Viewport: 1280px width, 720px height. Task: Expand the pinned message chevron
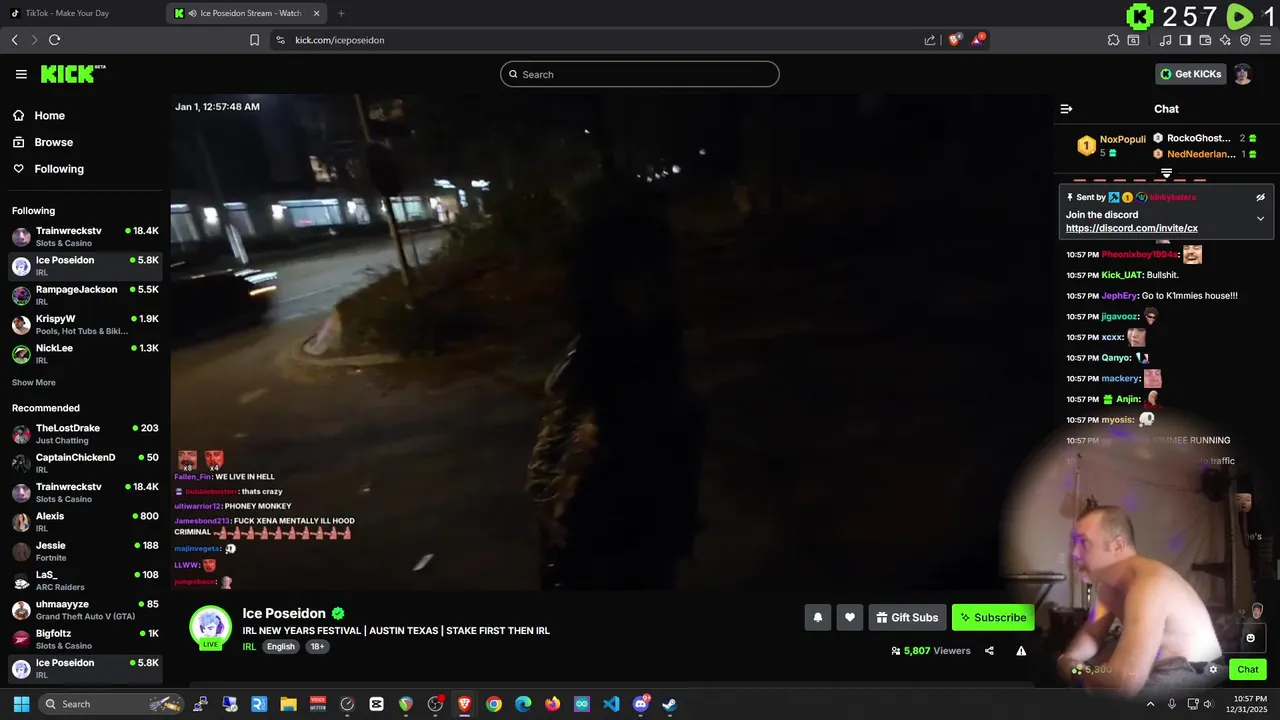[x=1260, y=218]
